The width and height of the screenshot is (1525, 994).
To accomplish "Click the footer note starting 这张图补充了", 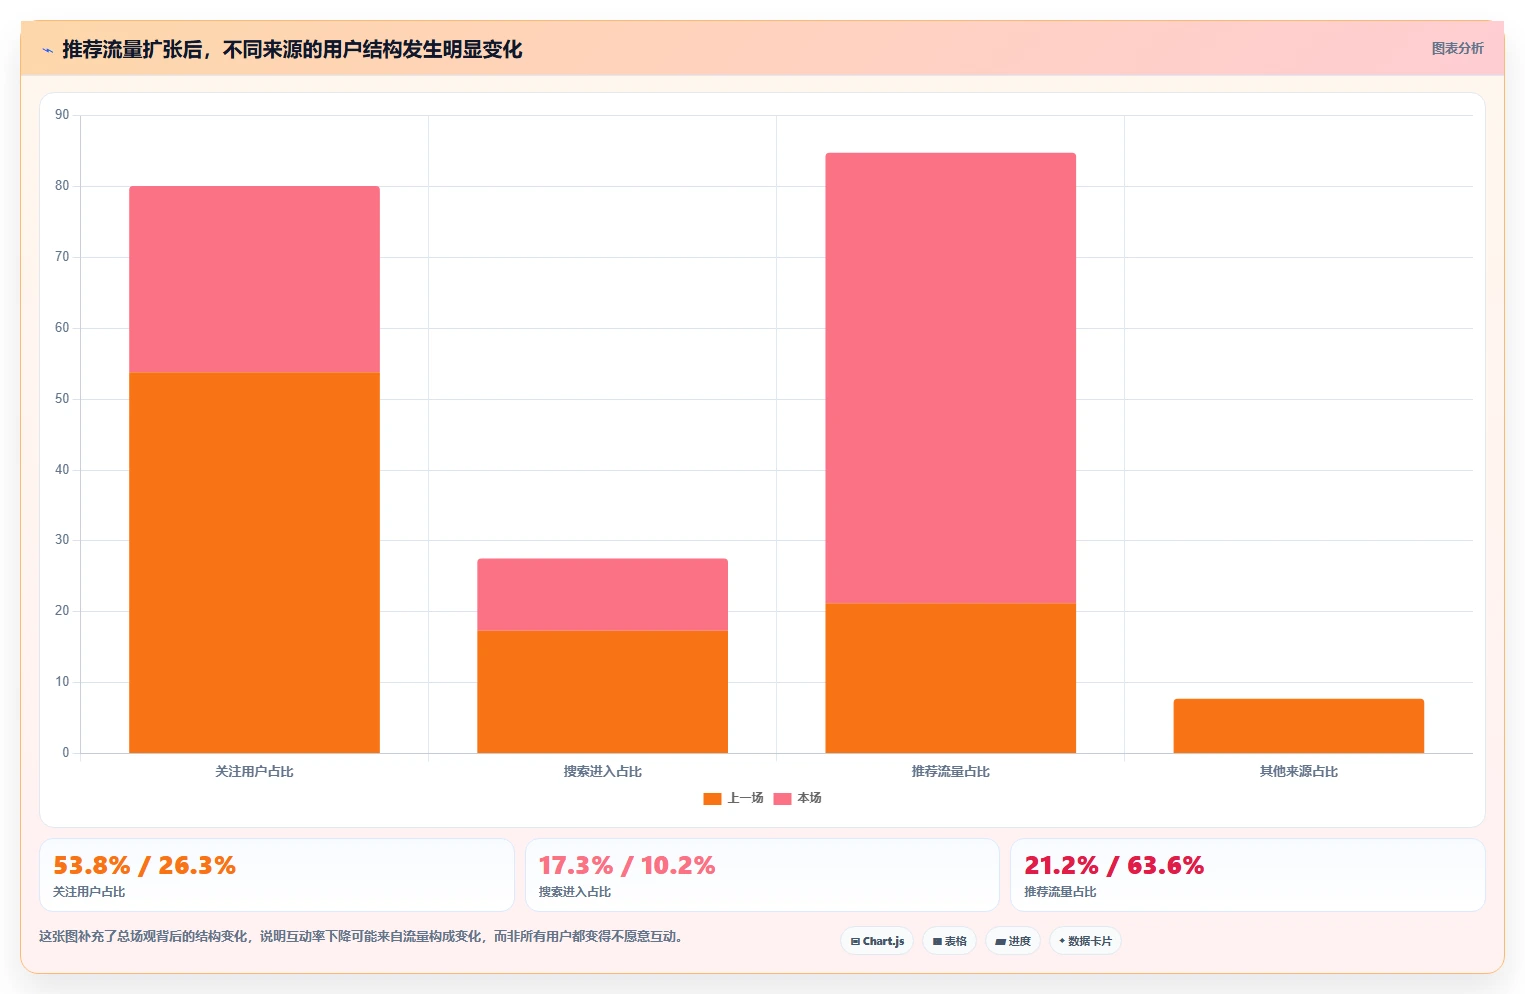I will (x=362, y=937).
